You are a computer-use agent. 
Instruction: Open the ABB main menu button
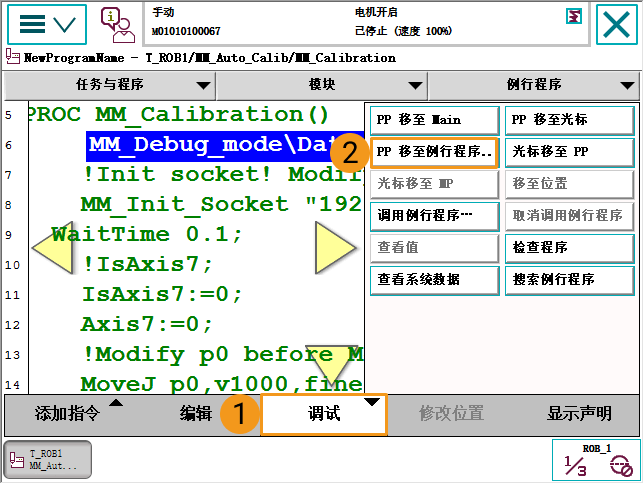click(47, 25)
